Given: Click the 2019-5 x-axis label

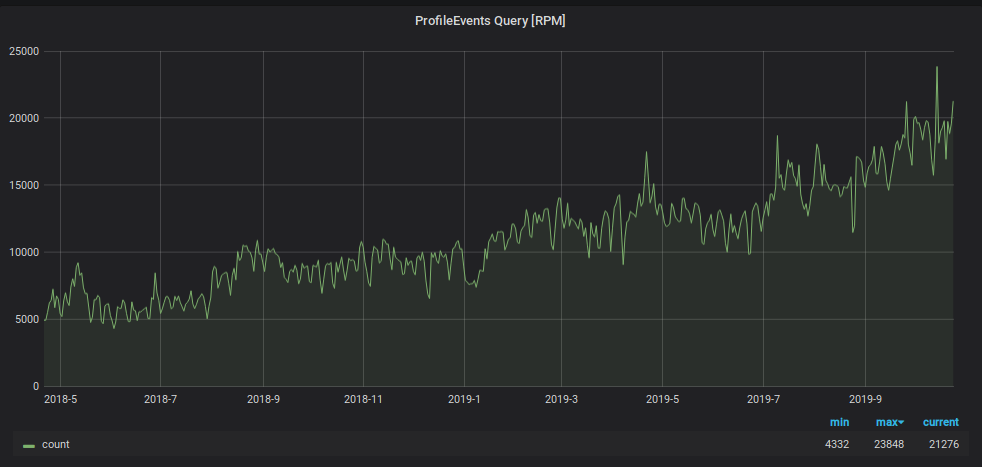Looking at the screenshot, I should [x=663, y=398].
